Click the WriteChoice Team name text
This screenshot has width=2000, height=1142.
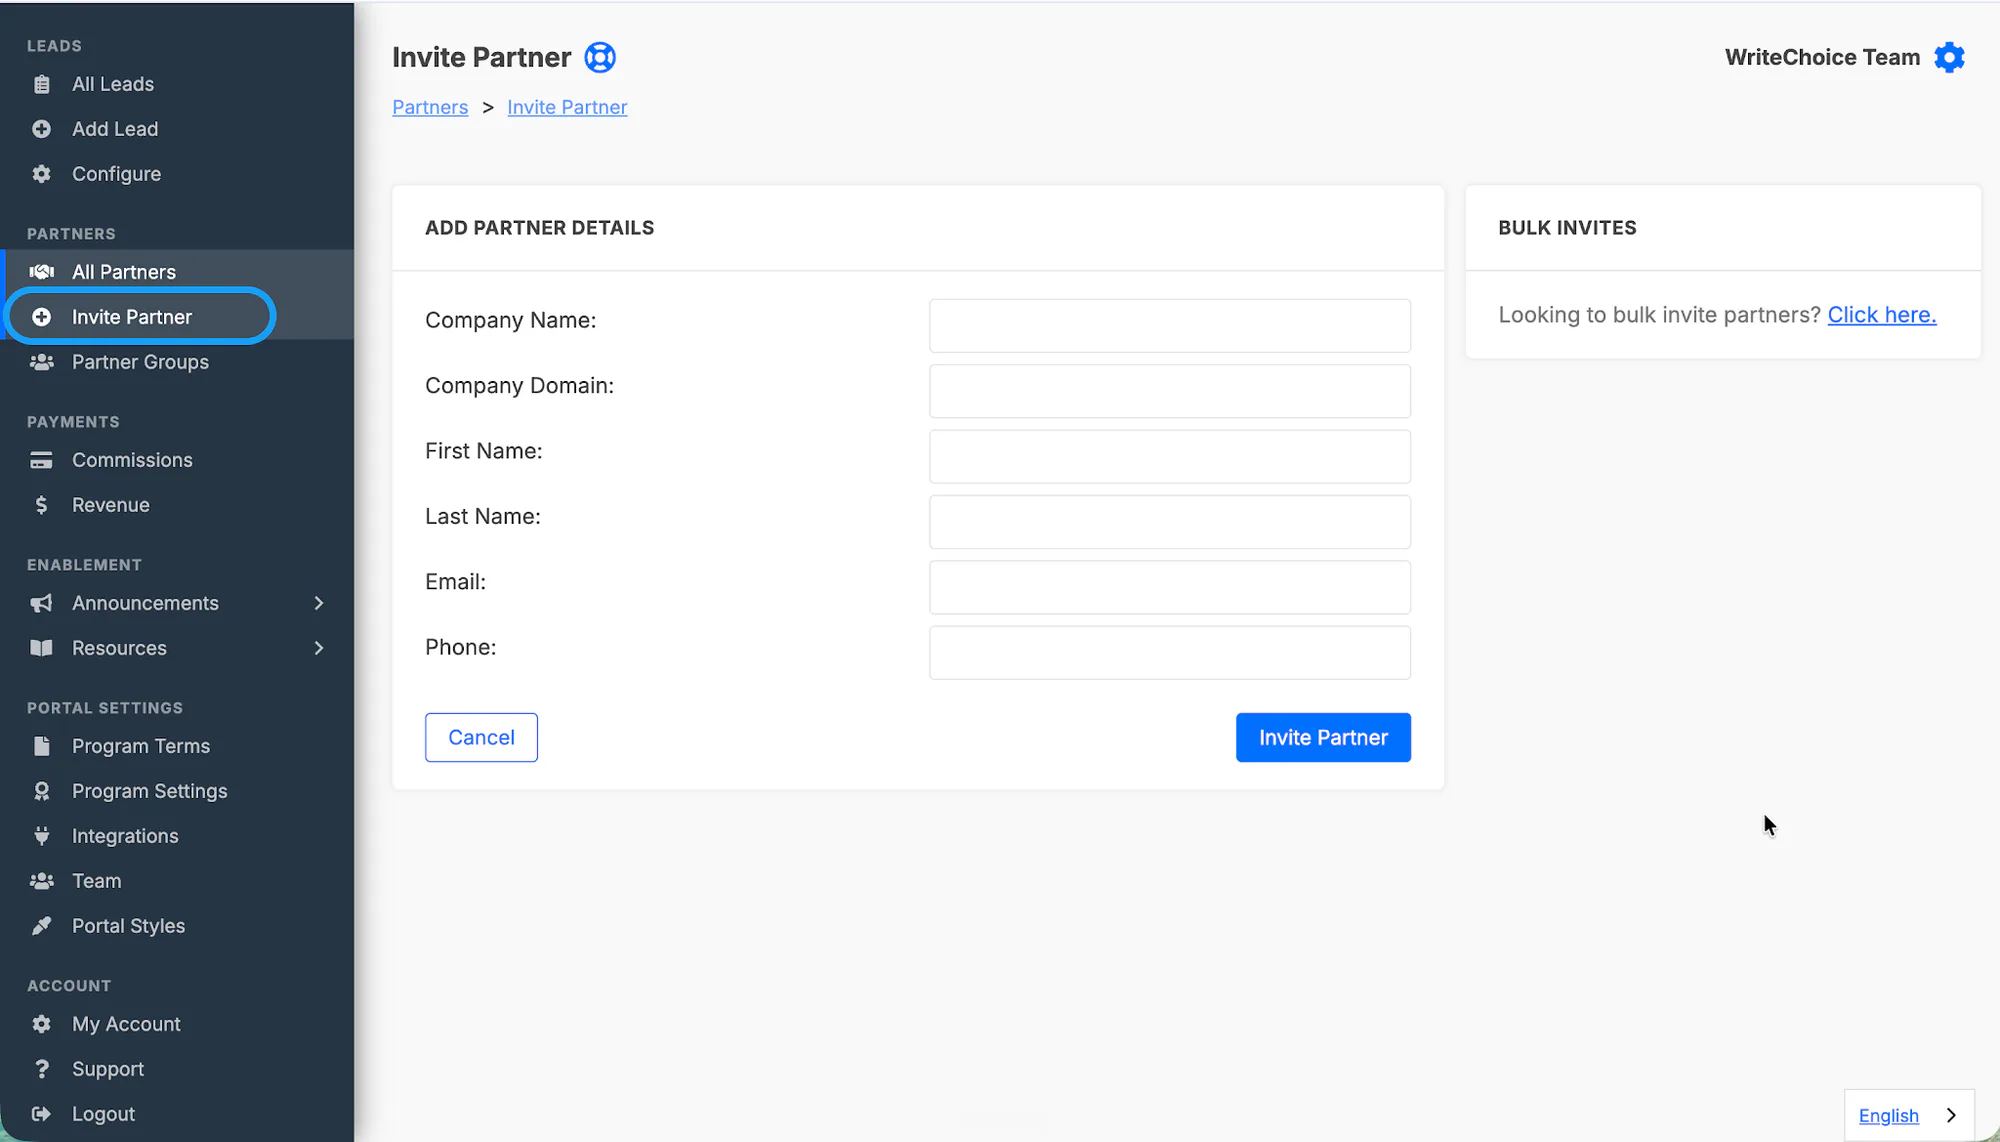click(x=1822, y=58)
